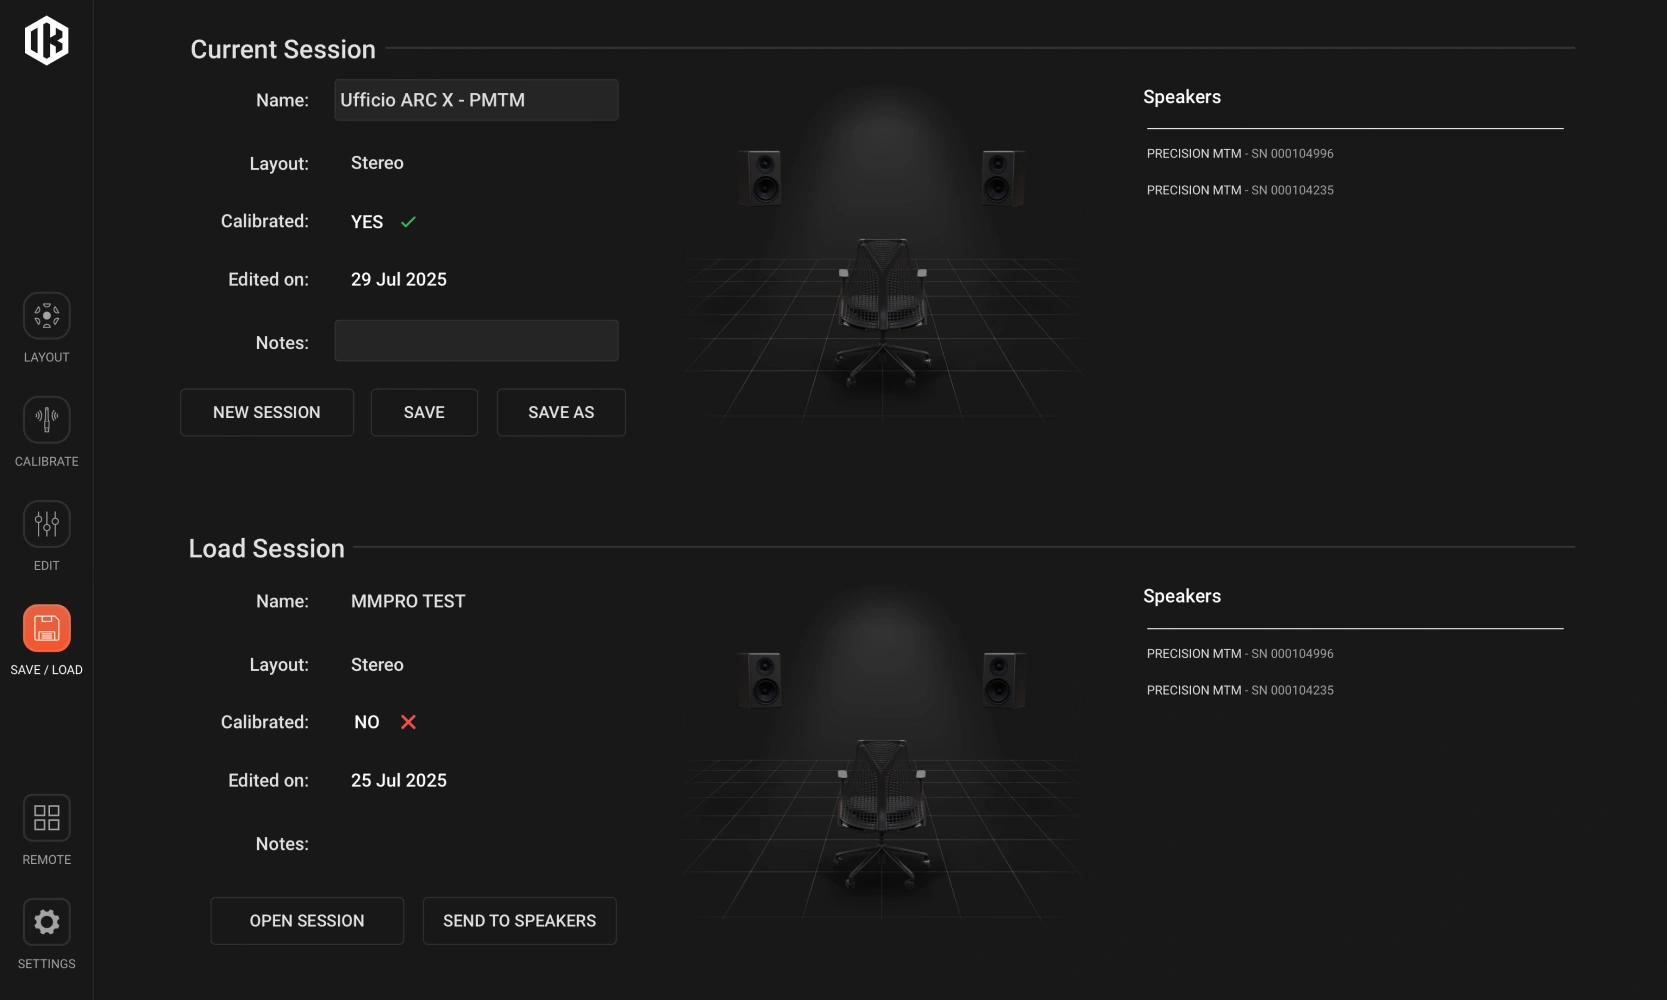
Task: Click into the current session Notes field
Action: point(476,341)
